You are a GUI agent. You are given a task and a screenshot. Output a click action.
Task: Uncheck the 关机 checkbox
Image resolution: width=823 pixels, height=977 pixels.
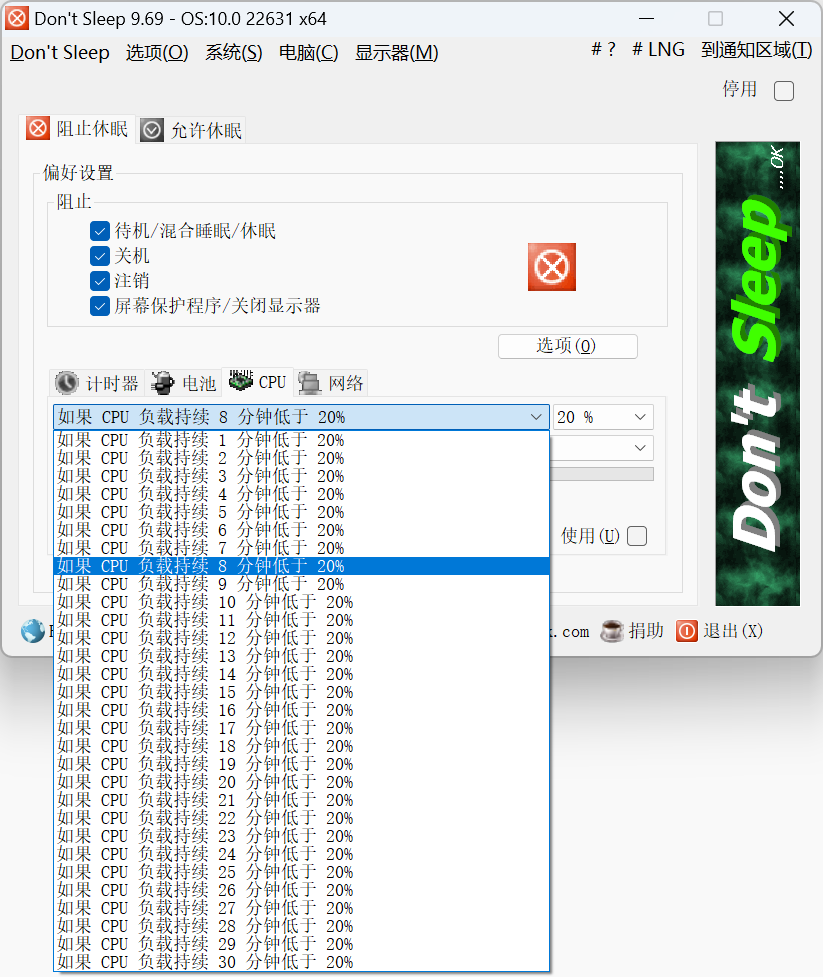coord(100,256)
